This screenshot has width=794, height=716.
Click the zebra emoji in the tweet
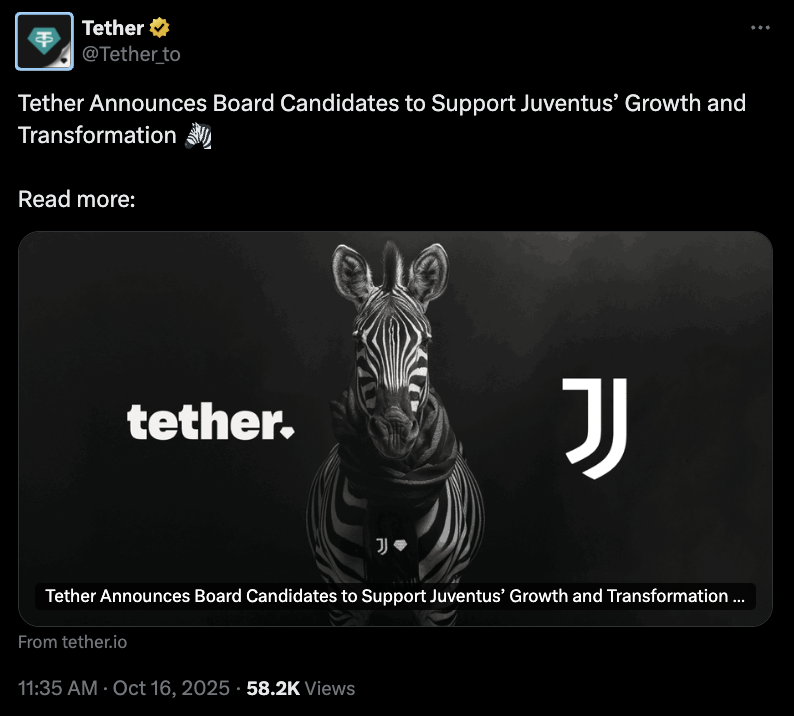point(199,135)
